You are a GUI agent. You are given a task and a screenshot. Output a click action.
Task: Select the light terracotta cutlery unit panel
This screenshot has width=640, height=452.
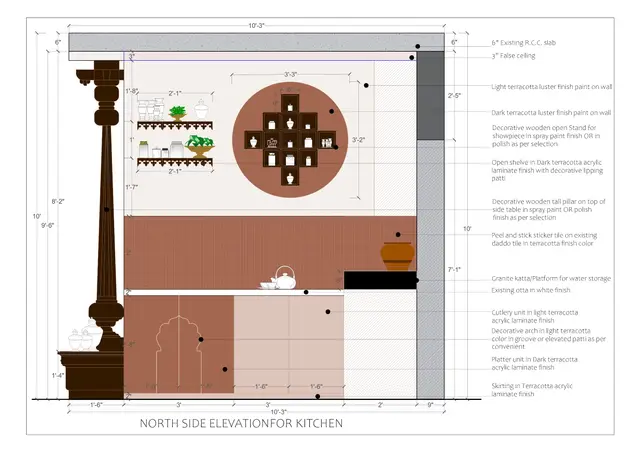tap(289, 344)
